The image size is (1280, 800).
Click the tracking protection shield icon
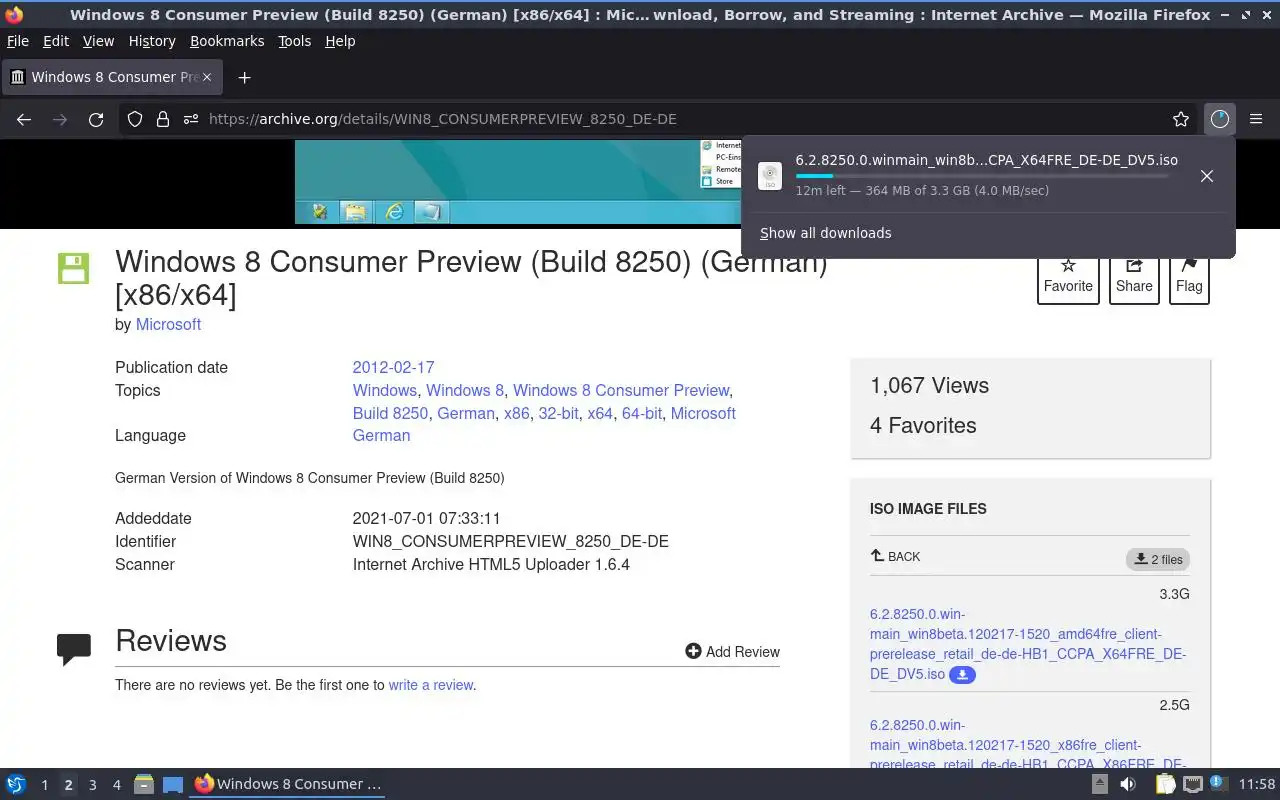click(x=135, y=119)
